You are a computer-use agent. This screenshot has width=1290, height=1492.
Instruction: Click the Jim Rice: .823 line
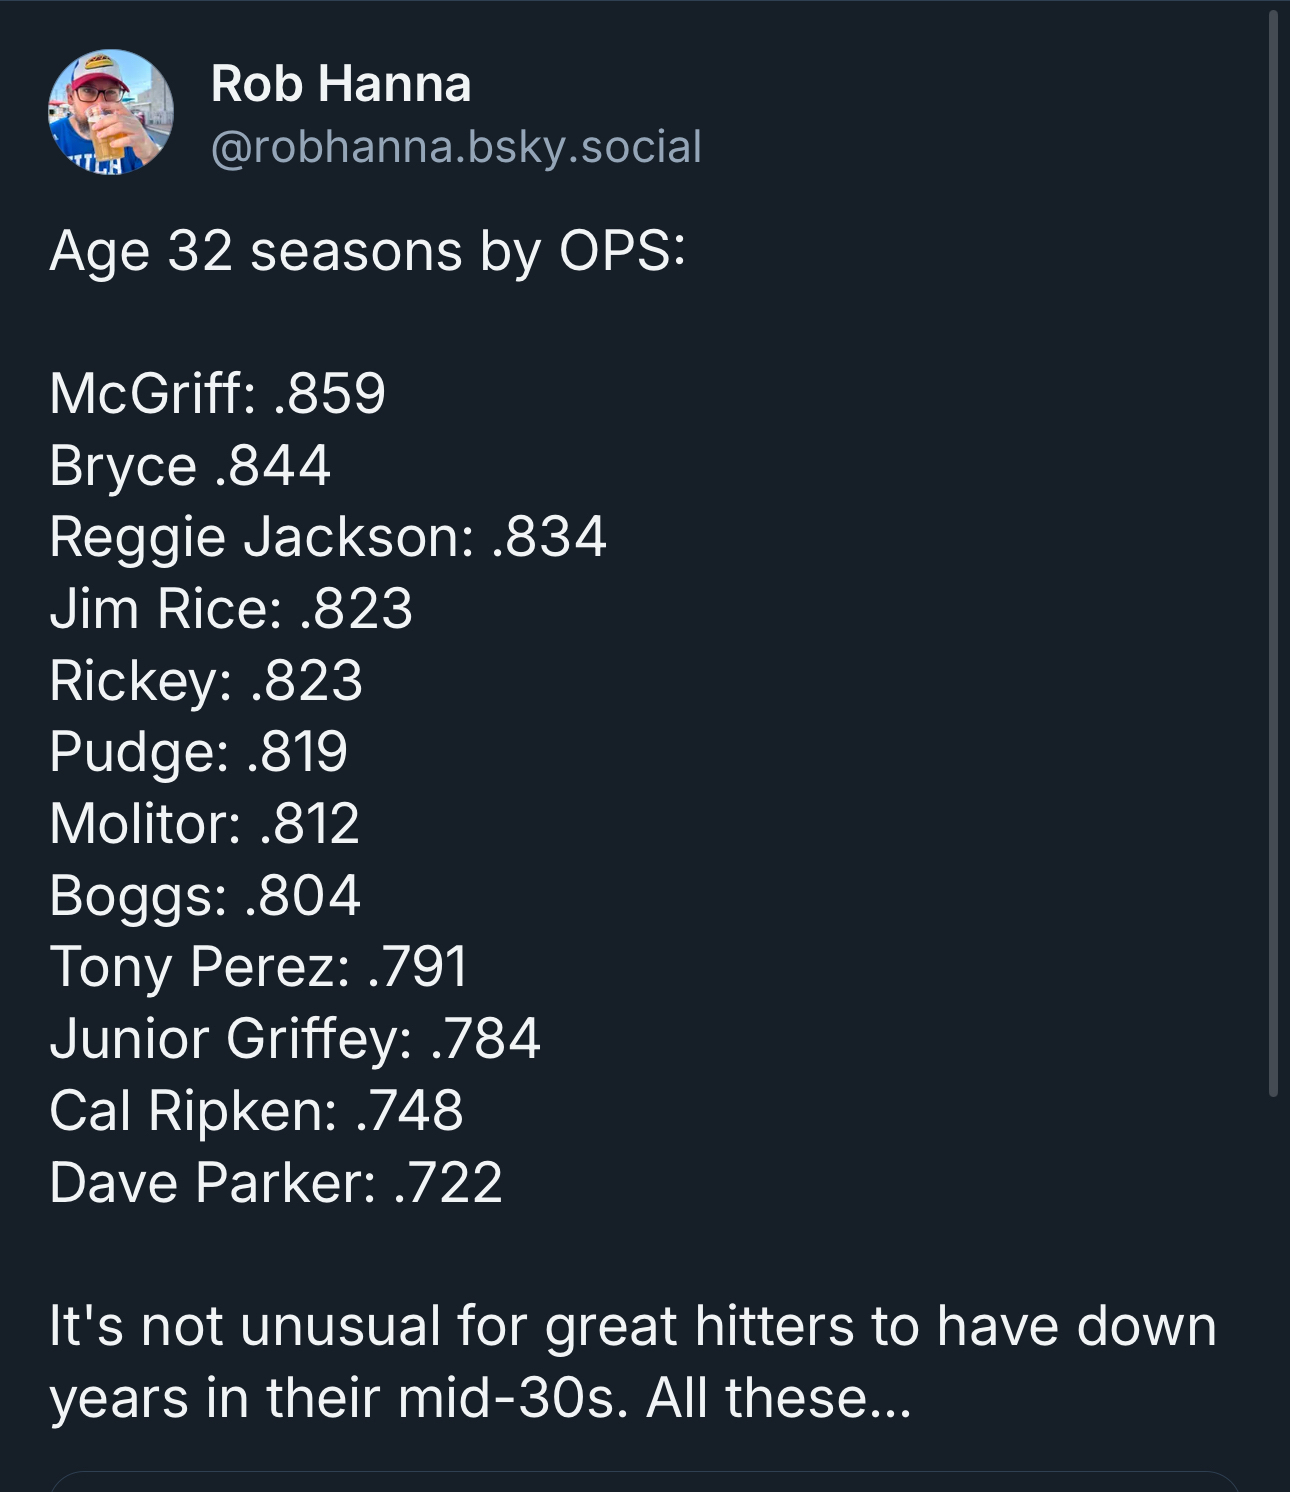[x=231, y=608]
